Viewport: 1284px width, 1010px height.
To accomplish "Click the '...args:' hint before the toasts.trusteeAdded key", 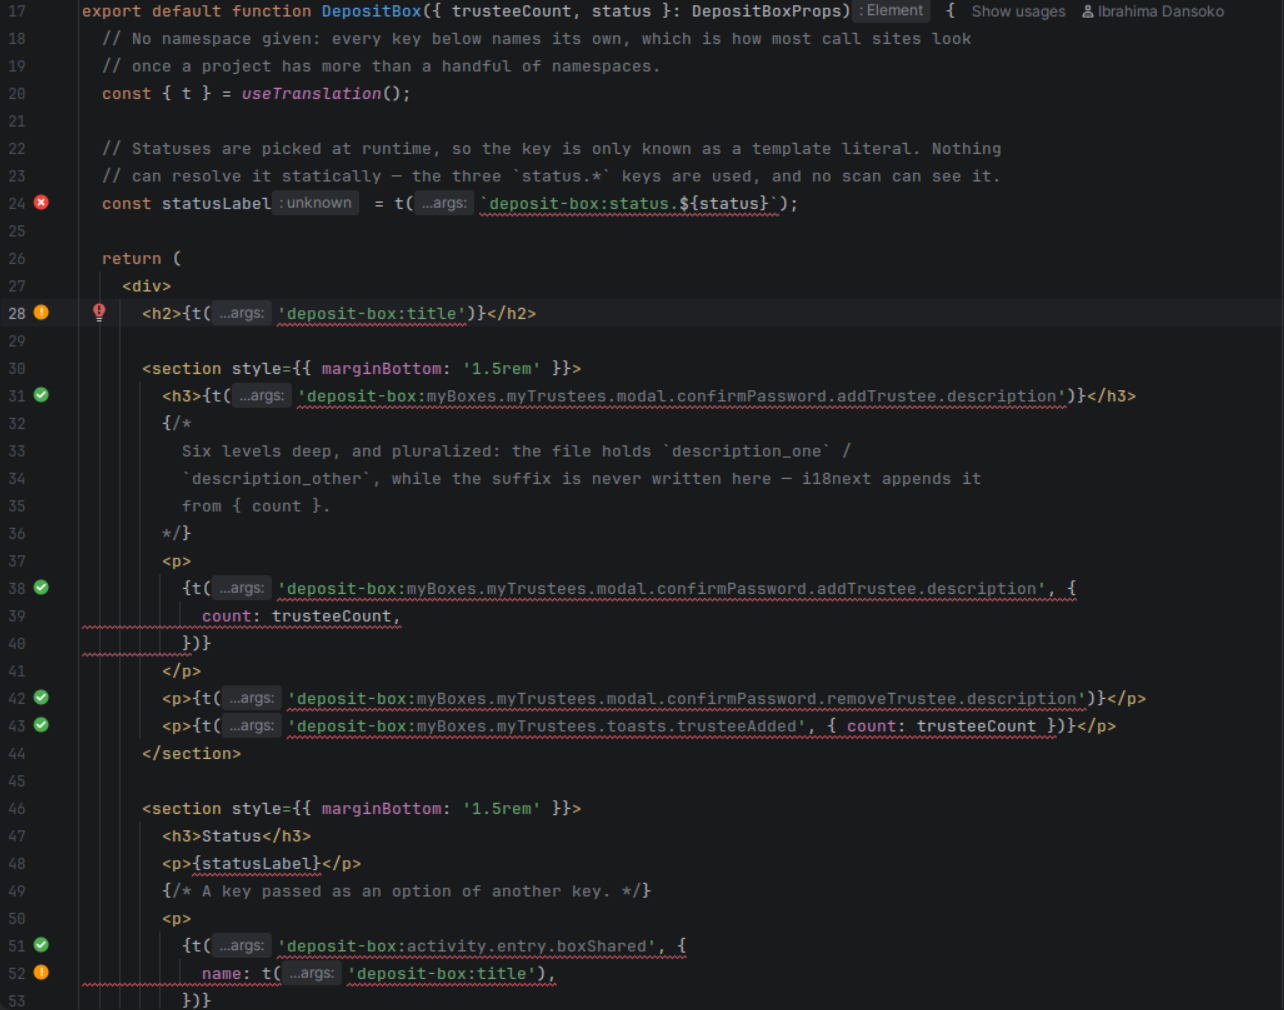I will tap(251, 726).
